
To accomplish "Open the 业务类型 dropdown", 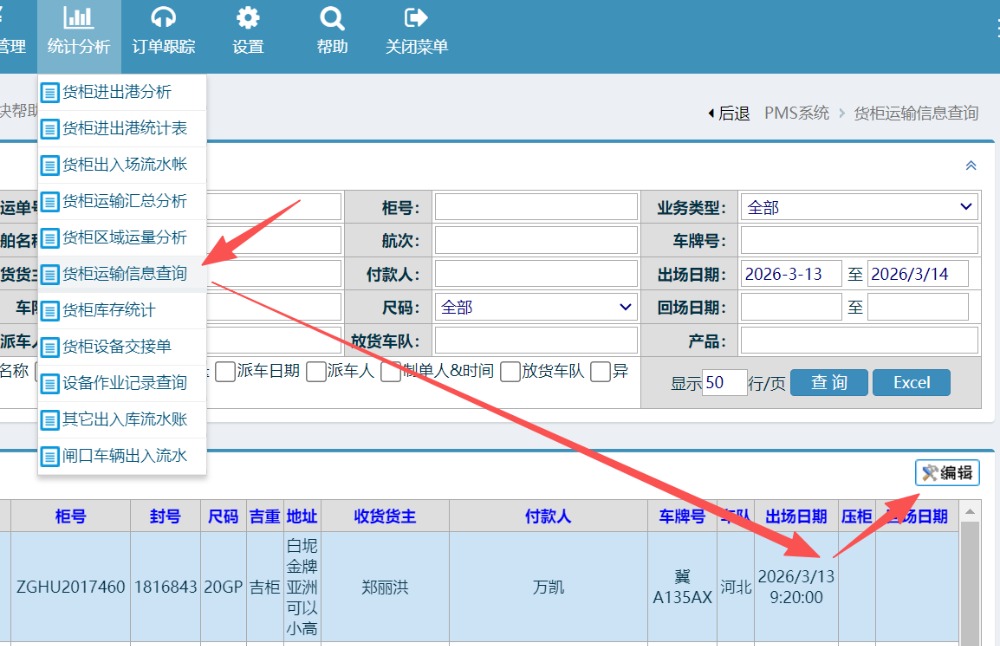I will point(859,207).
